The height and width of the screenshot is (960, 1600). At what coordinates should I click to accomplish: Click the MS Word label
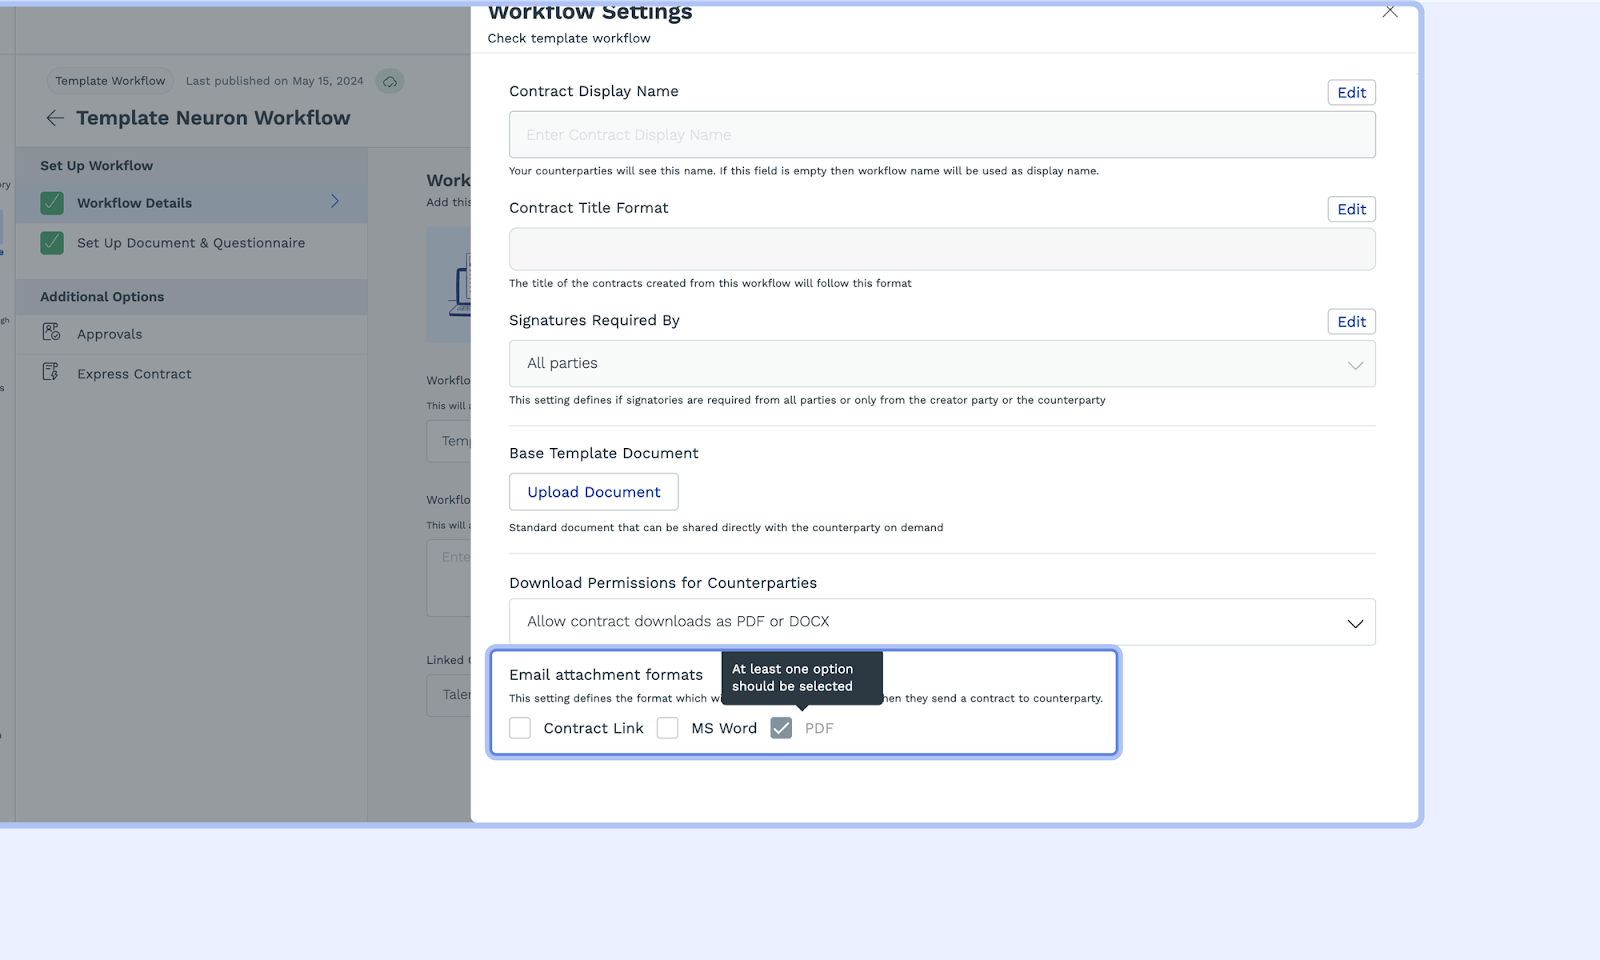(724, 728)
